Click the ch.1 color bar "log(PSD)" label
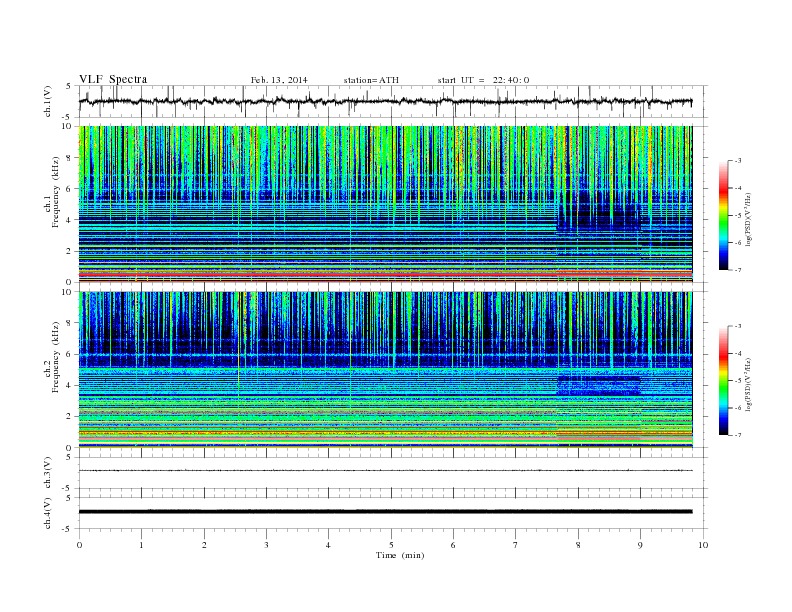Image resolution: width=792 pixels, height=612 pixels. click(749, 220)
